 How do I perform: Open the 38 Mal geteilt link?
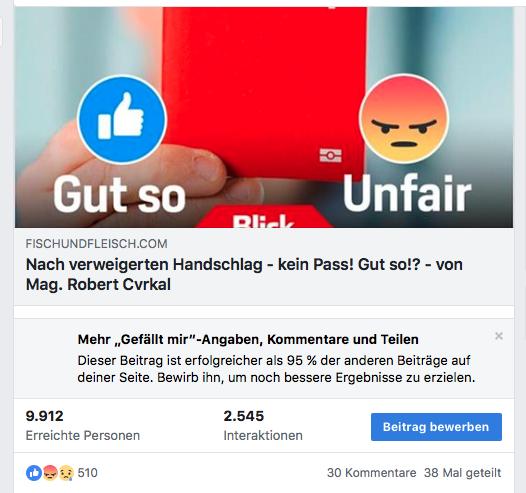tap(462, 473)
